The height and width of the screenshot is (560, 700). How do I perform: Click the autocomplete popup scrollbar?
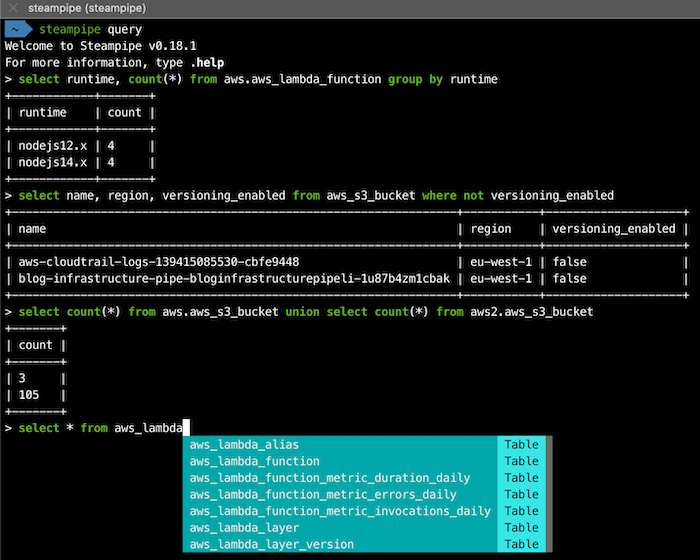(549, 494)
